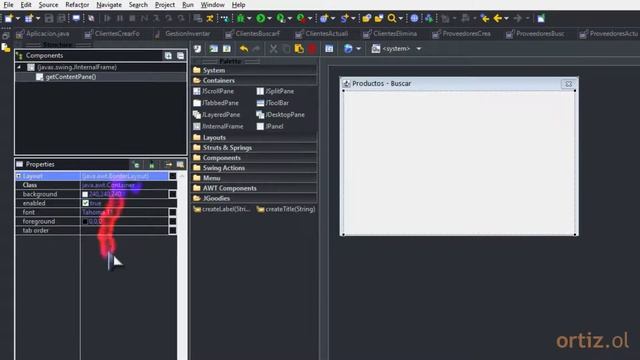
Task: Collapse the Containers palette category
Action: point(254,80)
